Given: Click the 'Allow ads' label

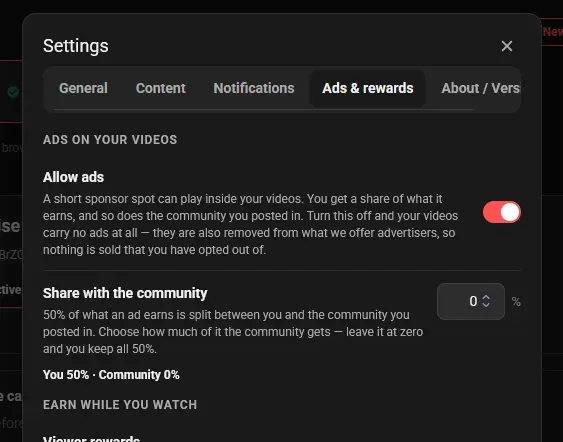Looking at the screenshot, I should pos(74,177).
